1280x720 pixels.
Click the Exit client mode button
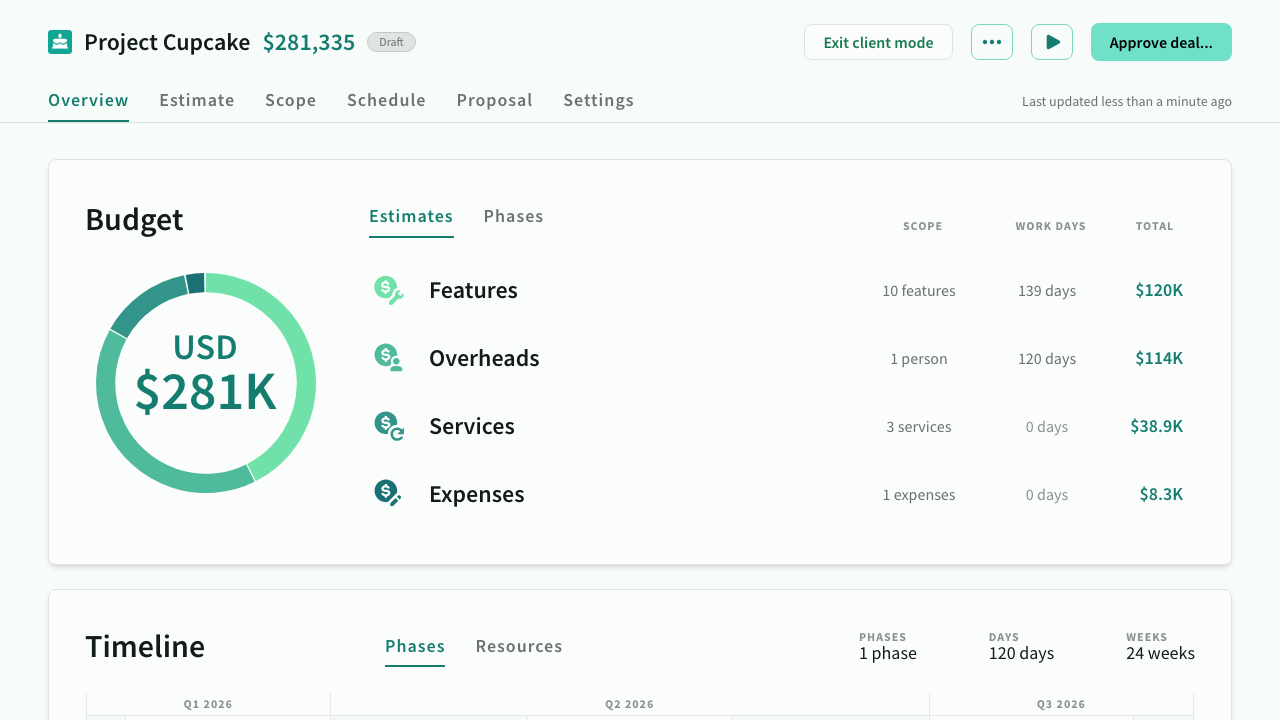coord(878,42)
